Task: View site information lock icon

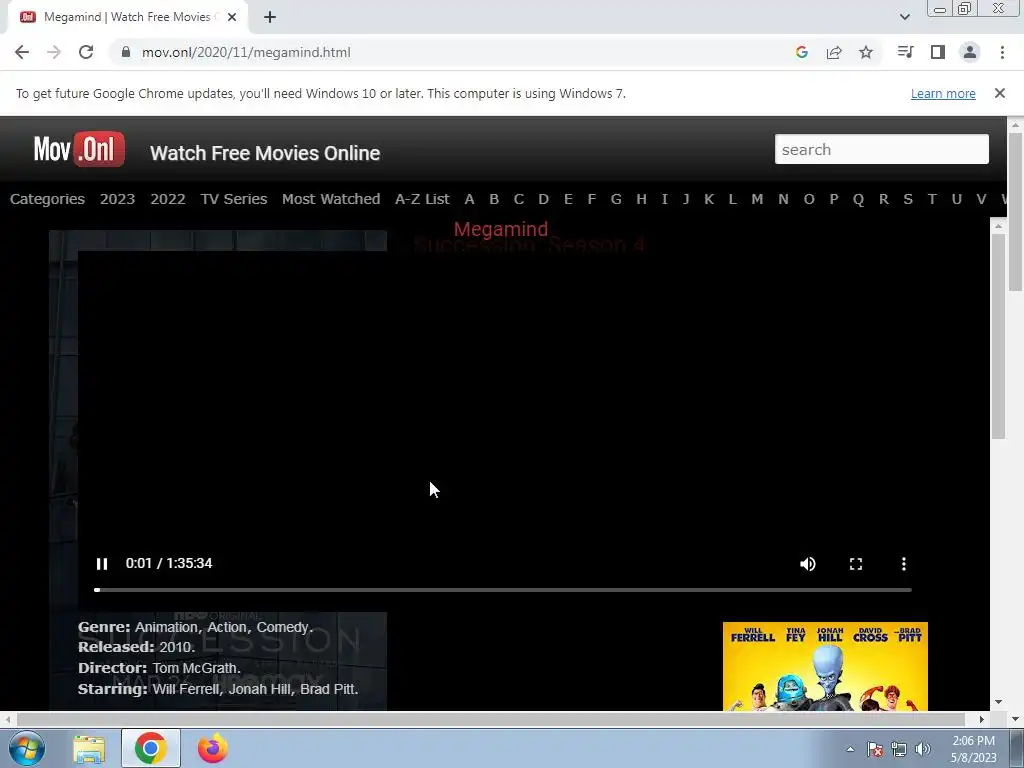Action: [x=126, y=52]
